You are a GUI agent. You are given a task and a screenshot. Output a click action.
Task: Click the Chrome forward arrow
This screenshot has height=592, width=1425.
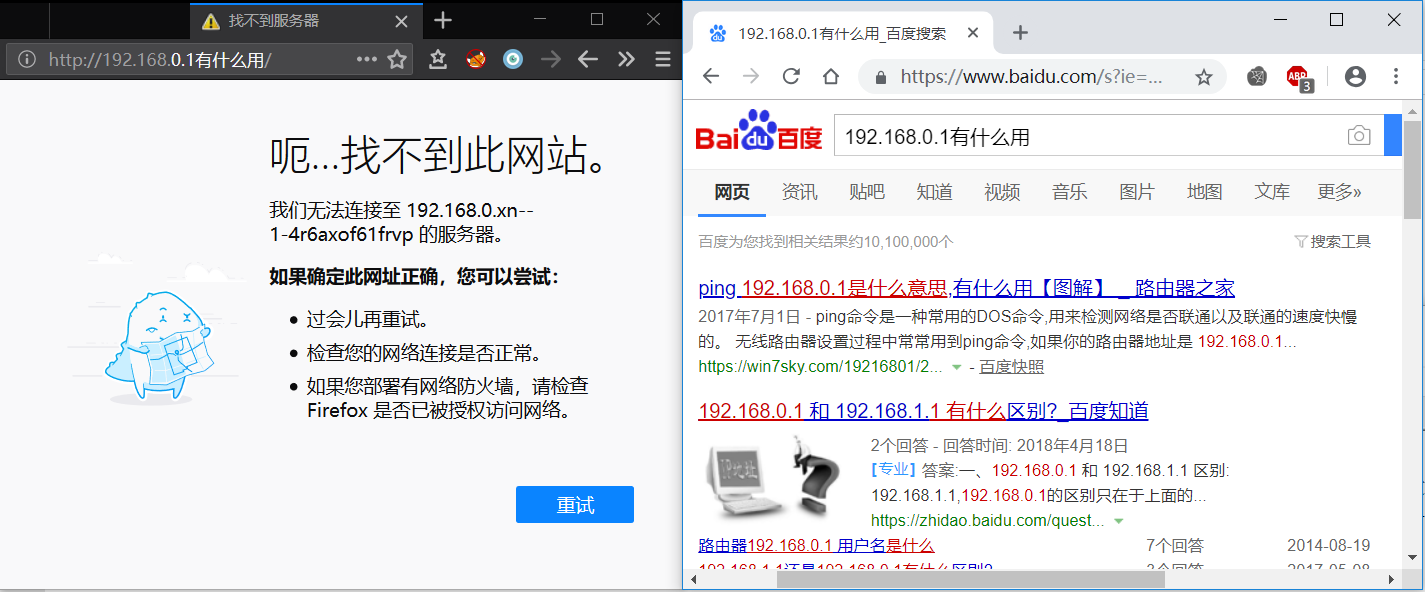[751, 77]
